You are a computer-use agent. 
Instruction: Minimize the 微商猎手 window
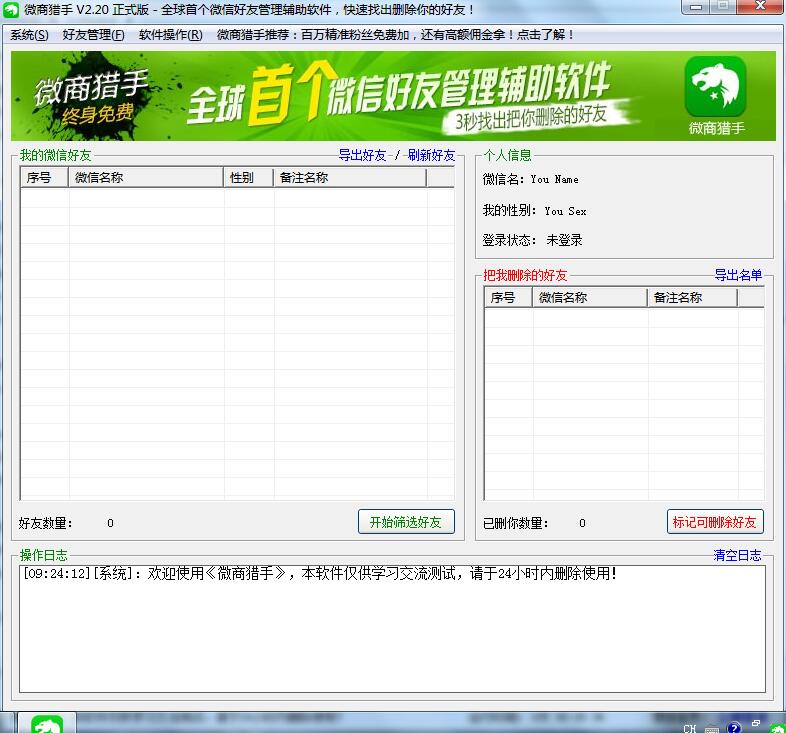[696, 7]
